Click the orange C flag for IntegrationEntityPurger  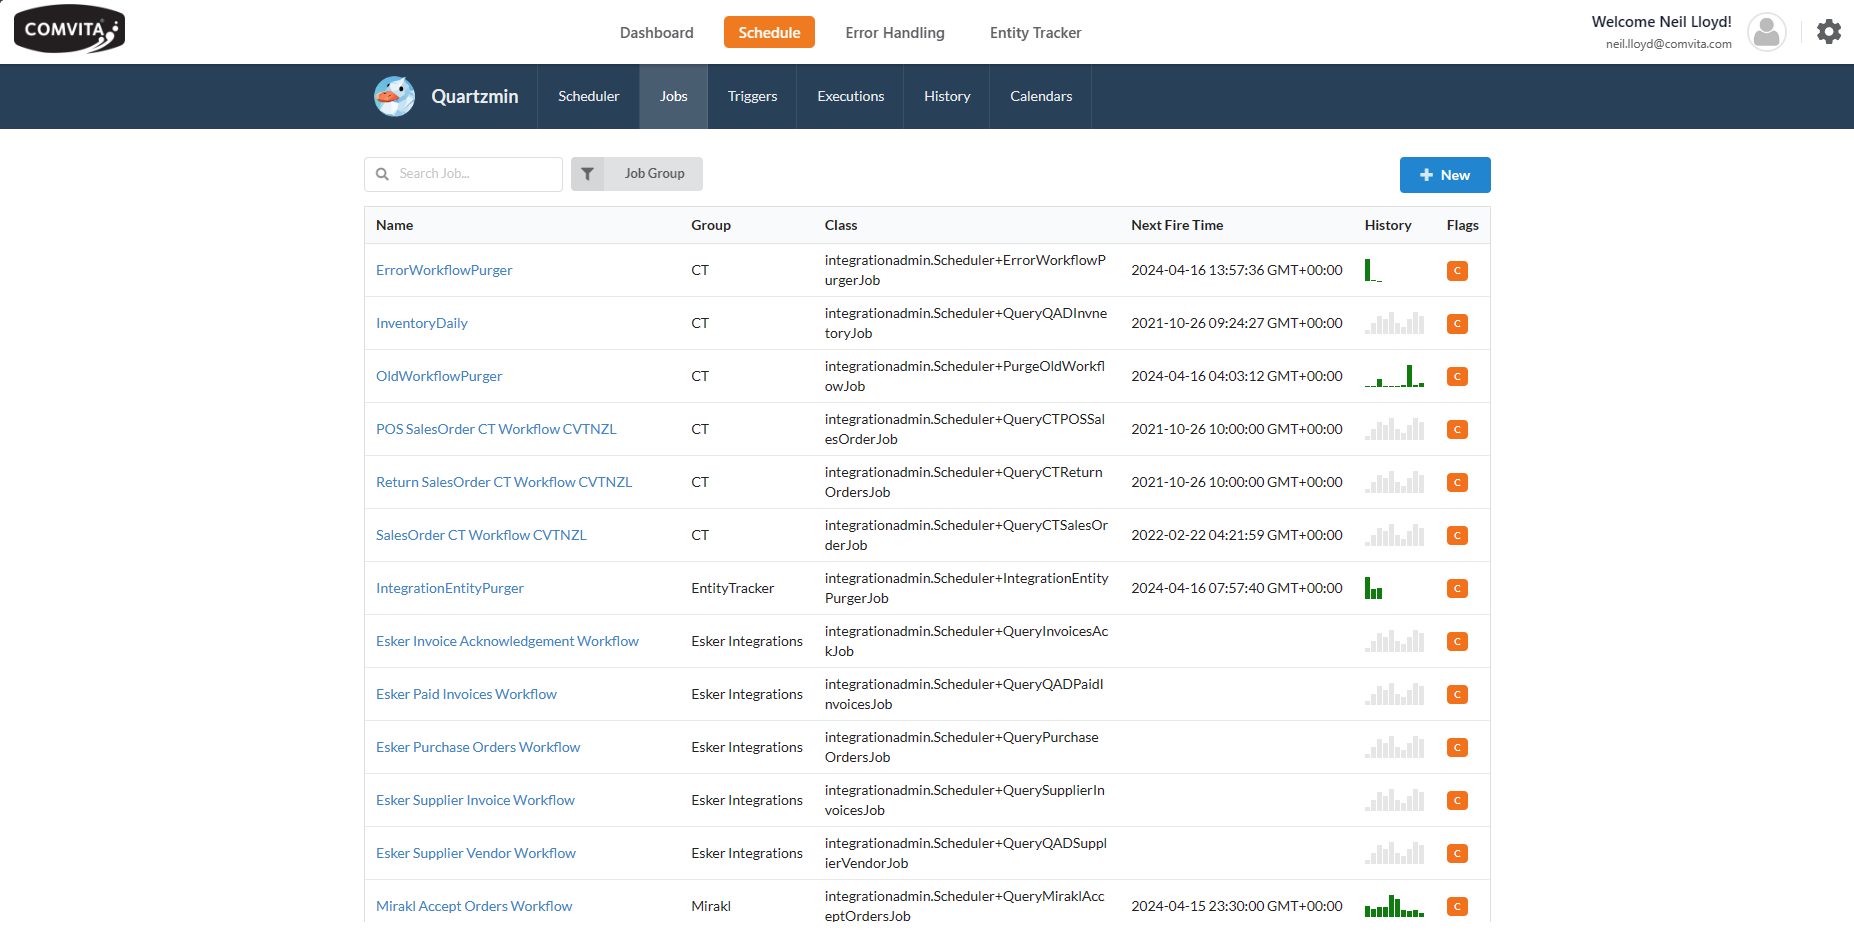point(1457,589)
